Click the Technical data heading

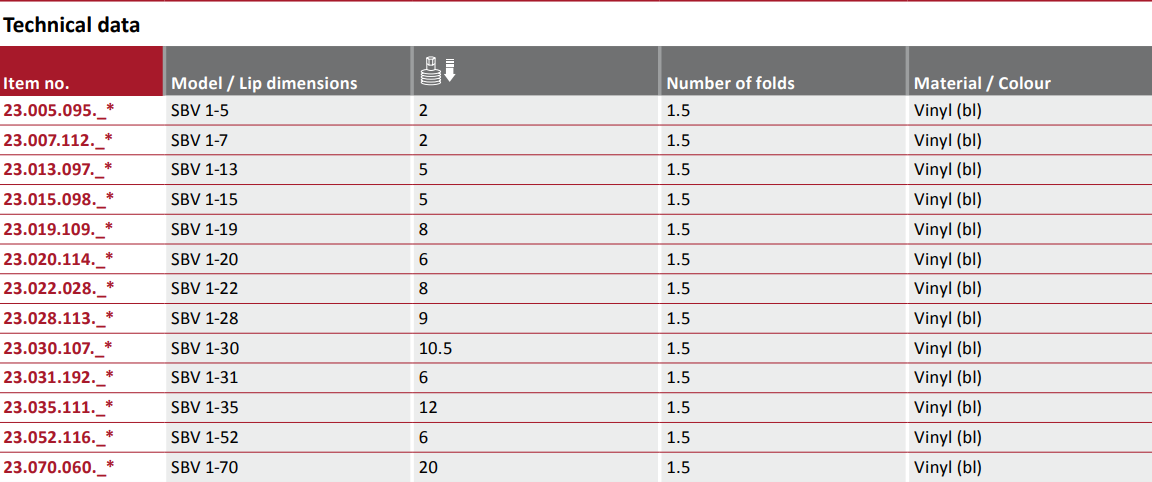coord(72,25)
